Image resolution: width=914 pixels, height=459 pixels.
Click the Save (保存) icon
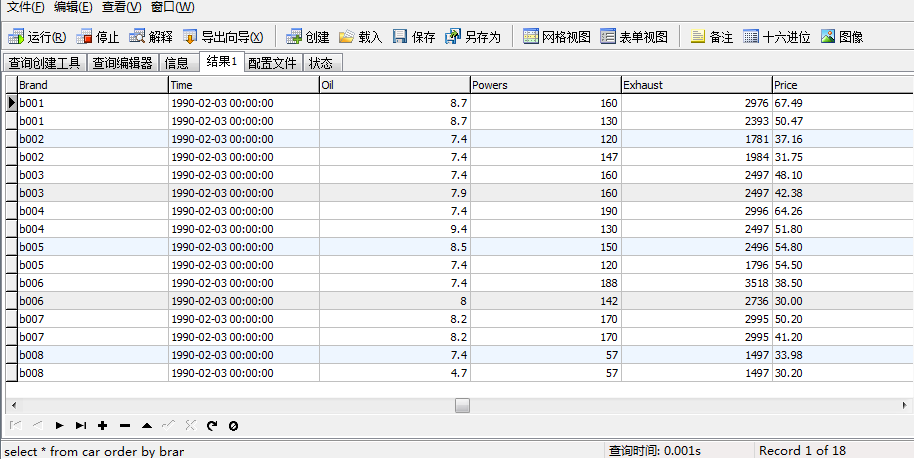coord(400,37)
